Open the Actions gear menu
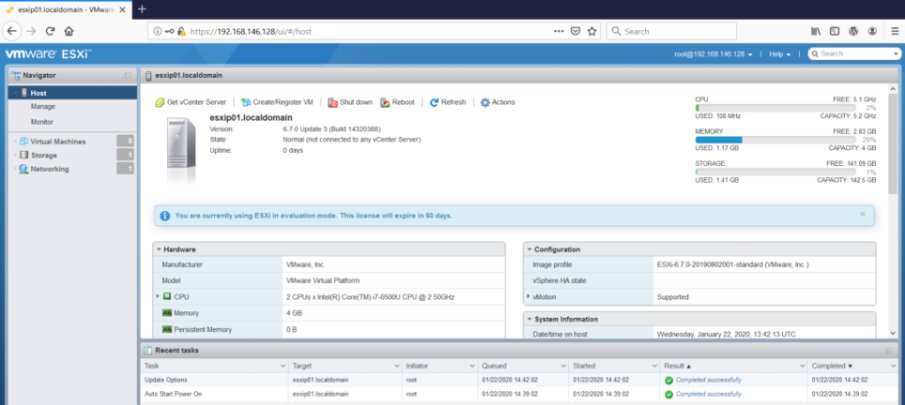 click(x=498, y=102)
